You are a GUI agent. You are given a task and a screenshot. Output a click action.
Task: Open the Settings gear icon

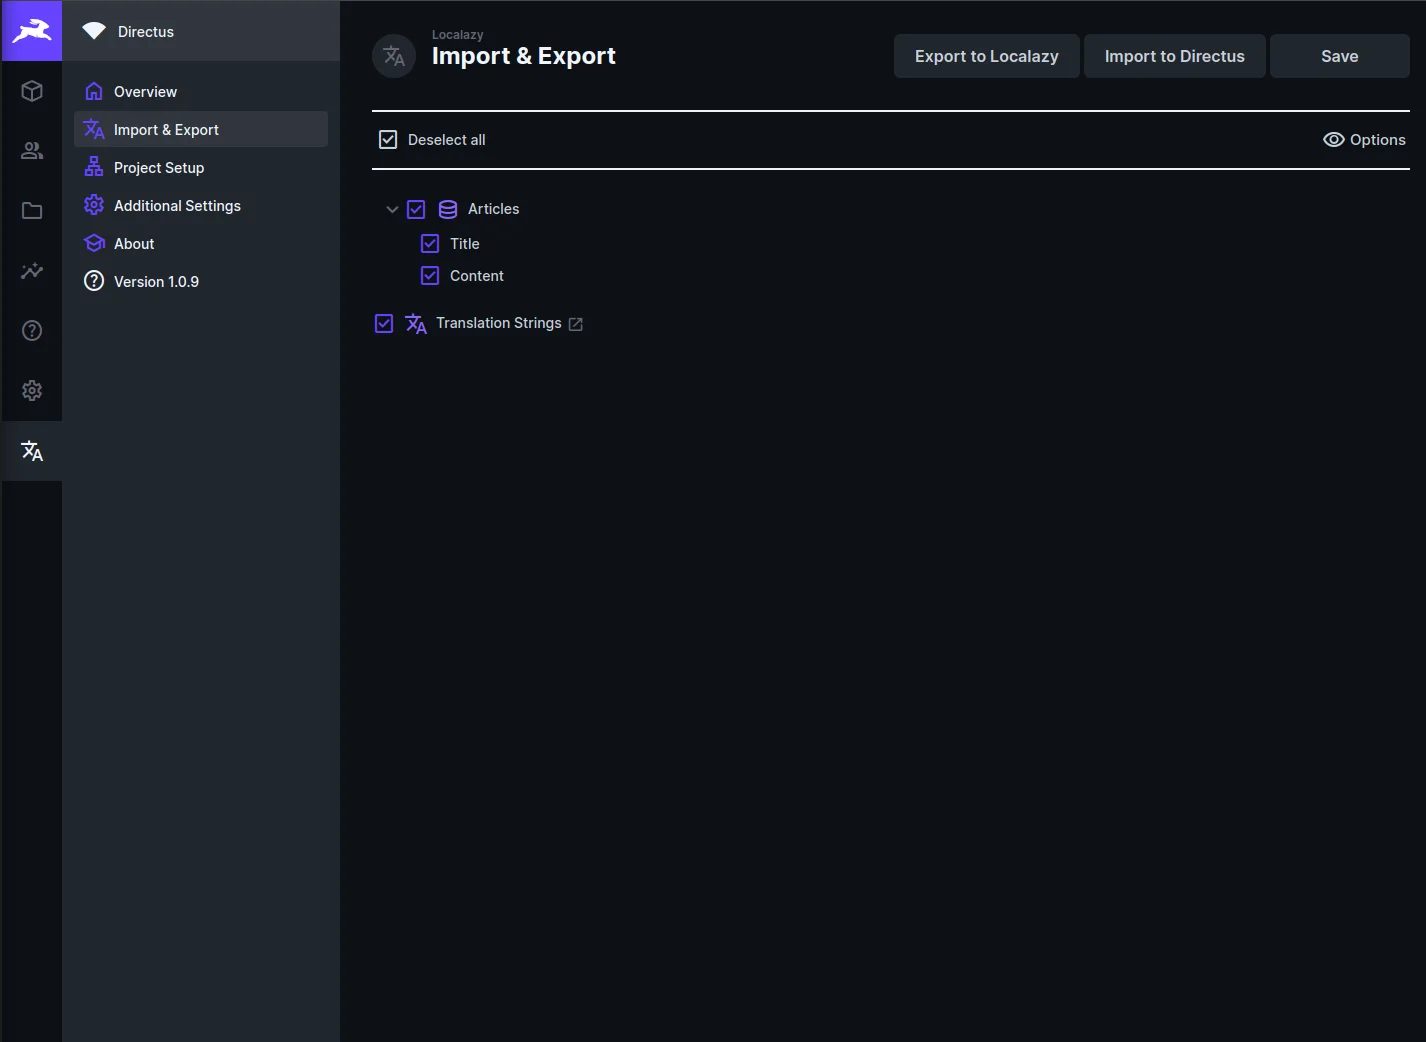click(x=32, y=391)
